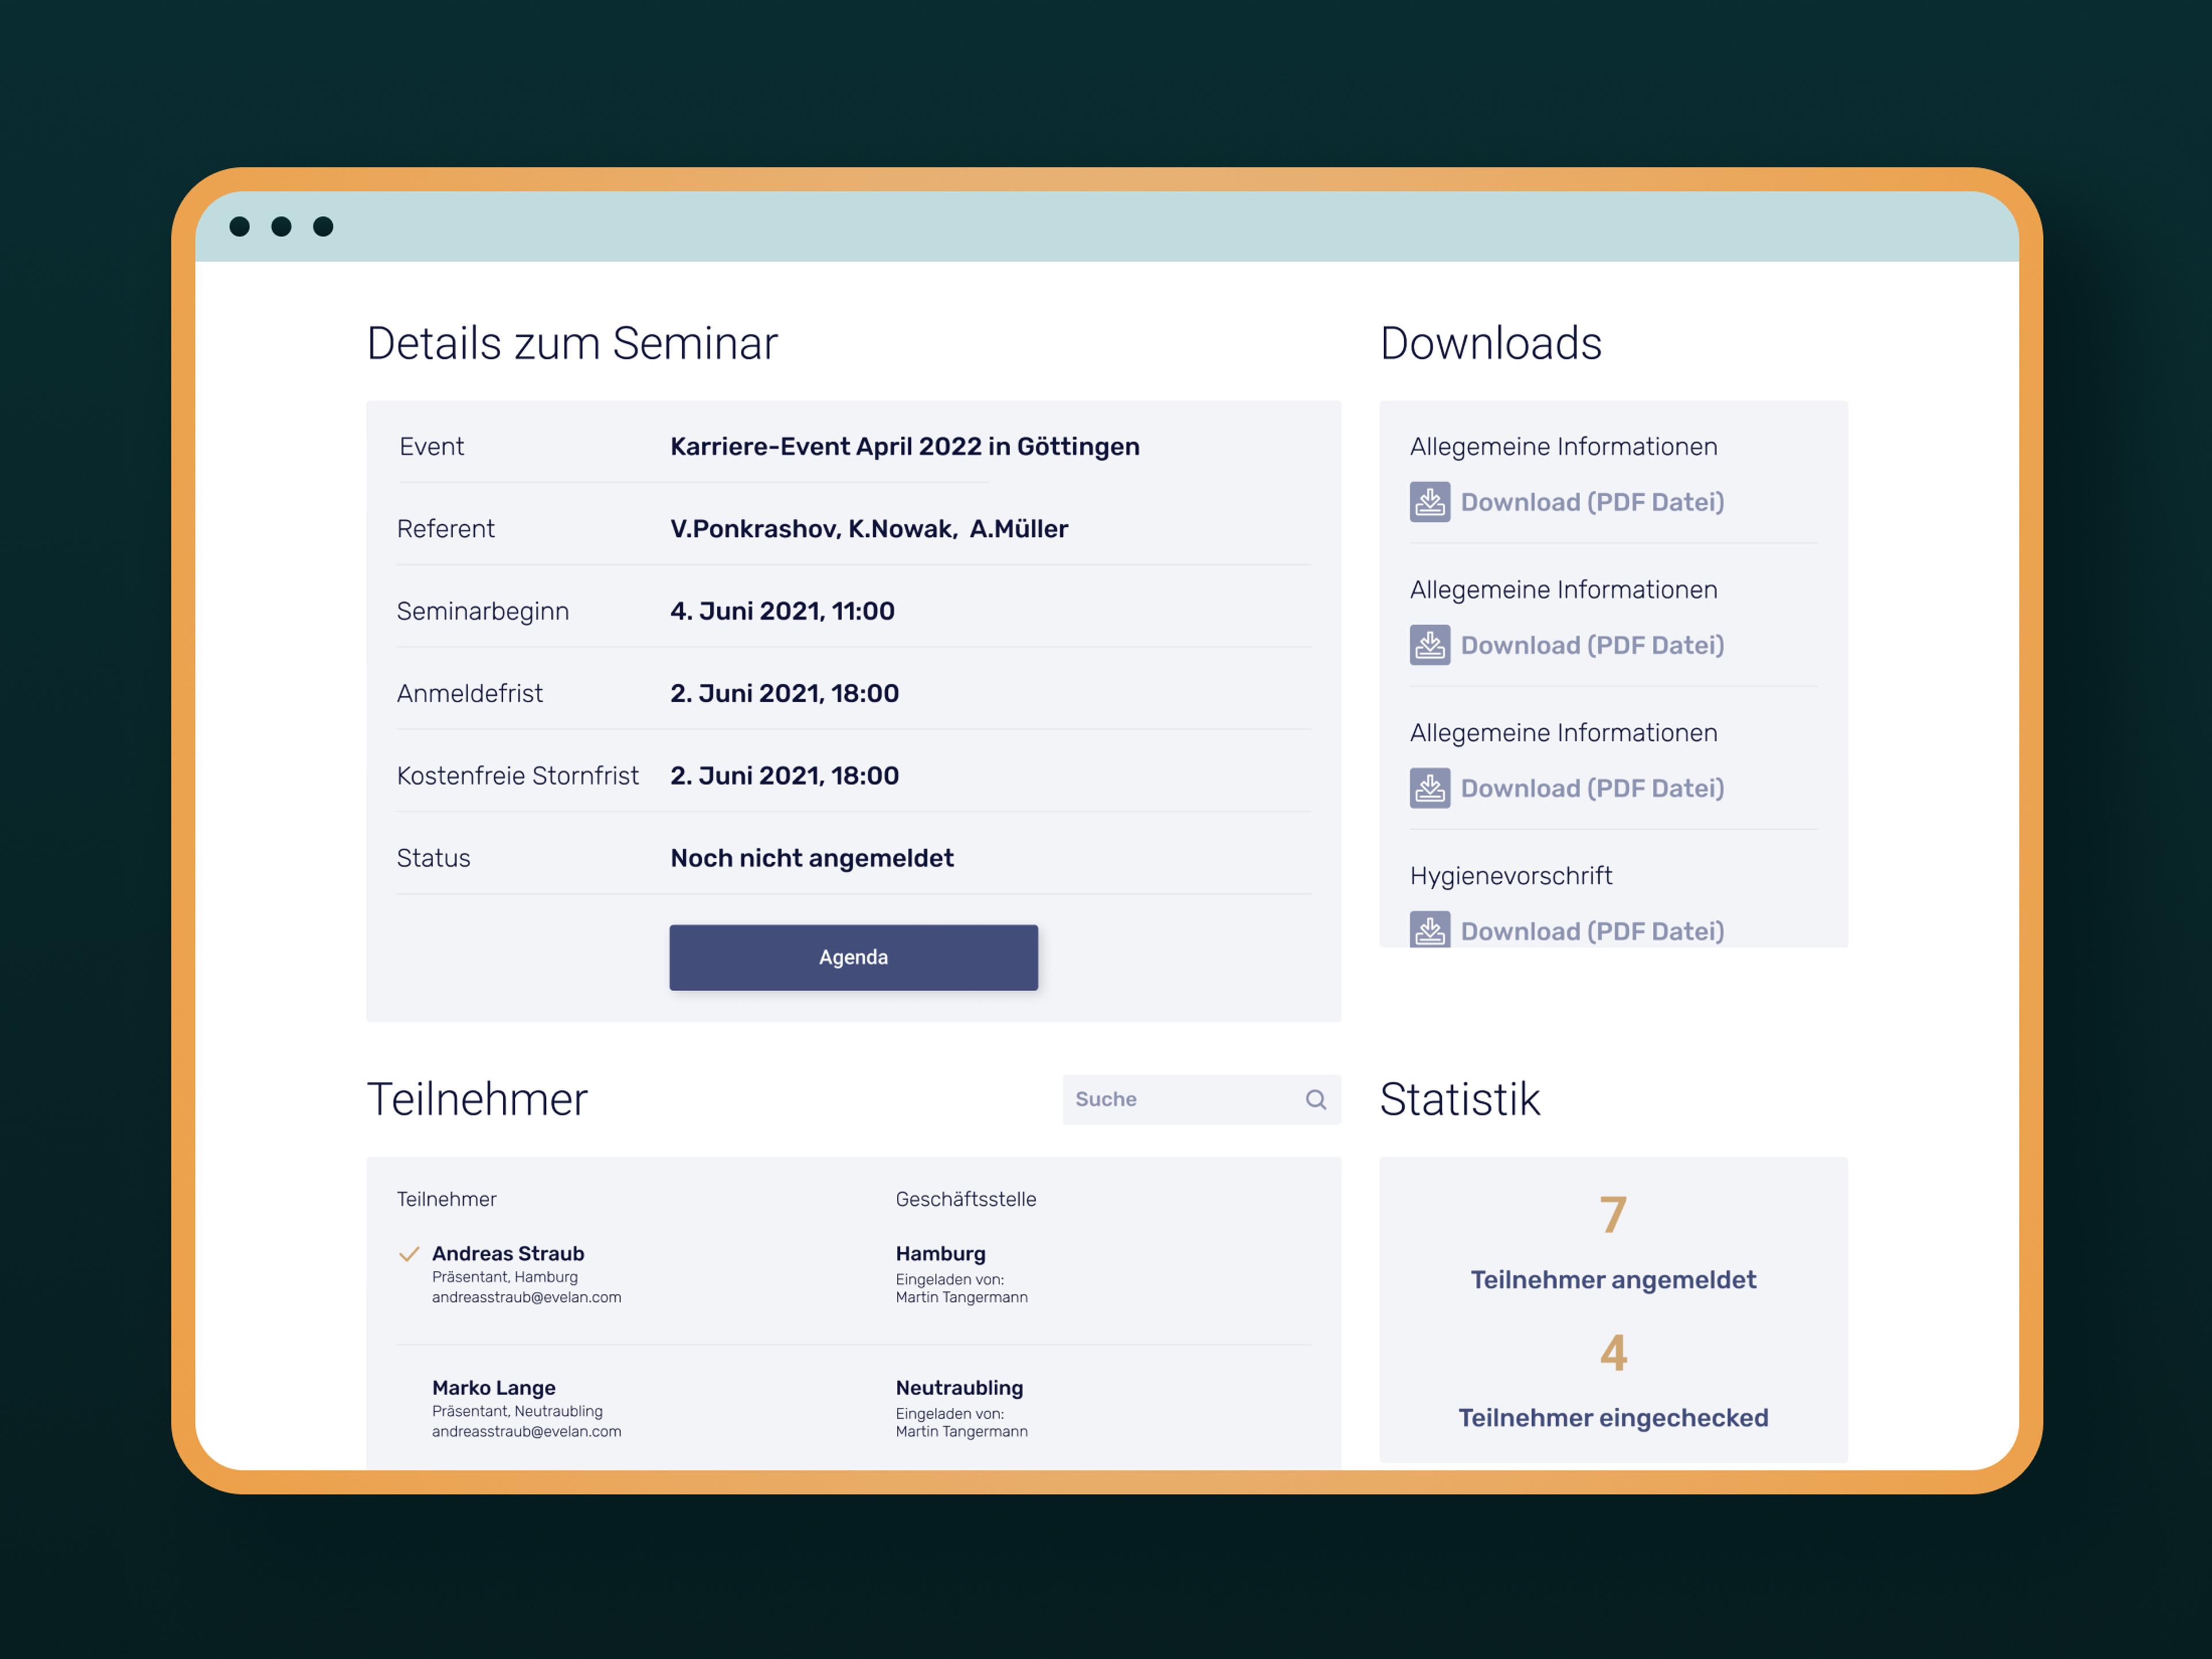Image resolution: width=2212 pixels, height=1659 pixels.
Task: Click the Teilnehmer column header
Action: pos(446,1199)
